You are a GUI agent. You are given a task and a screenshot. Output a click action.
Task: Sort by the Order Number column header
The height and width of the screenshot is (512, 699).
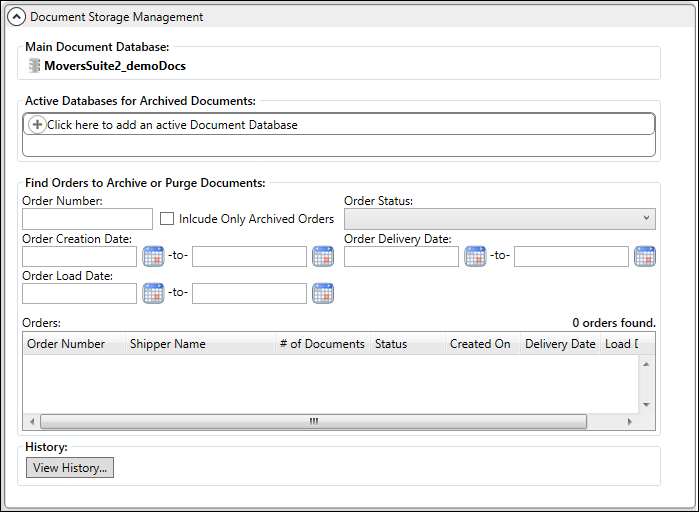pos(74,344)
